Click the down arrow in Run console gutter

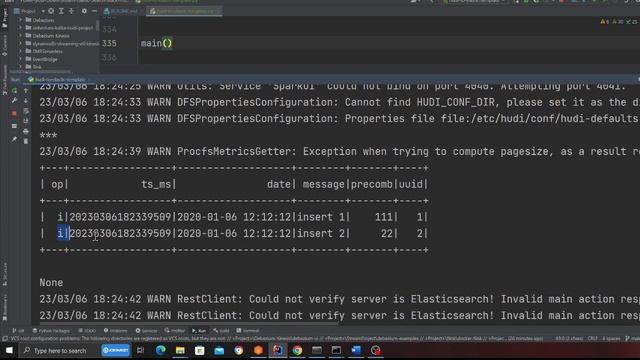(x=26, y=101)
